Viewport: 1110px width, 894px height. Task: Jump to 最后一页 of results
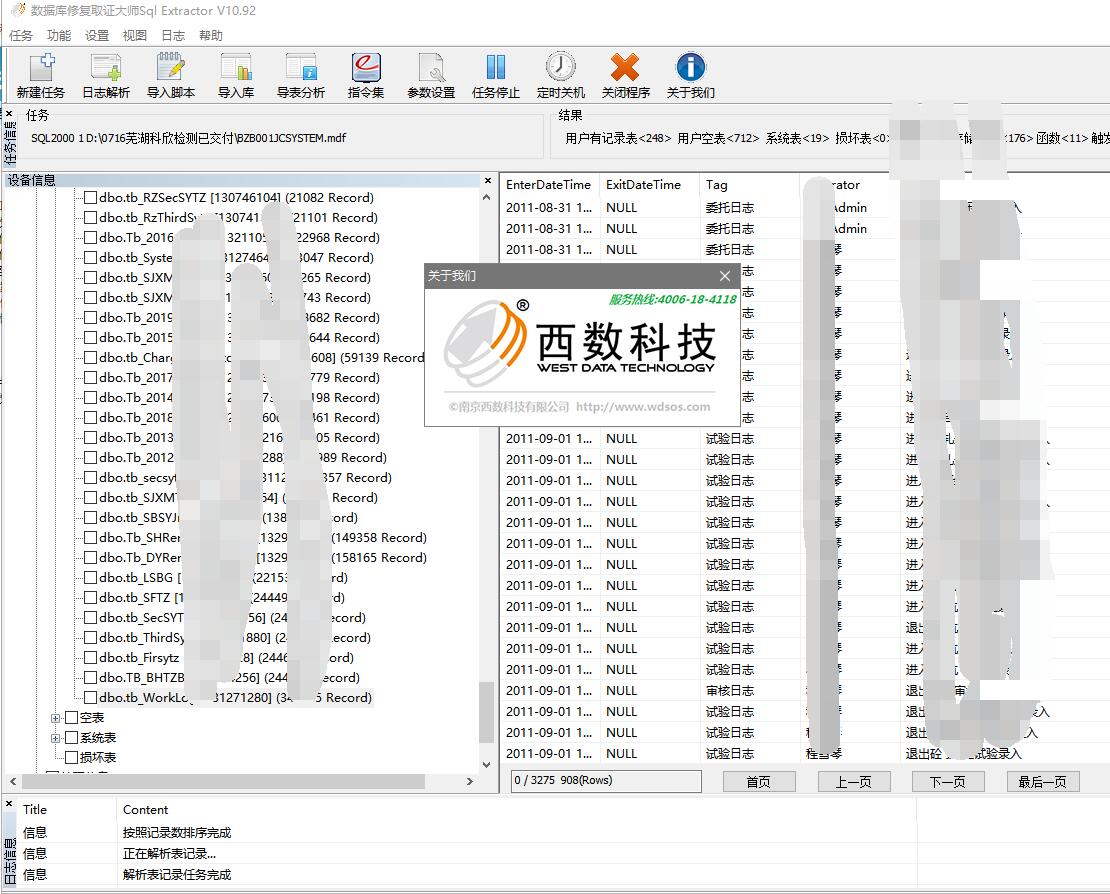pyautogui.click(x=1042, y=781)
